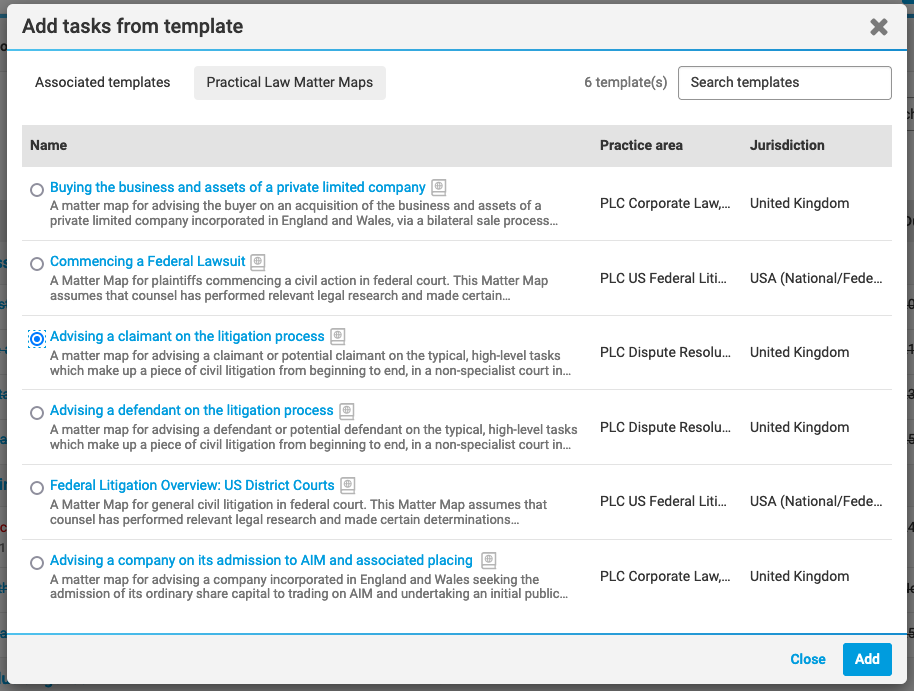
Task: Select radio for Buying the business and assets
Action: (37, 190)
